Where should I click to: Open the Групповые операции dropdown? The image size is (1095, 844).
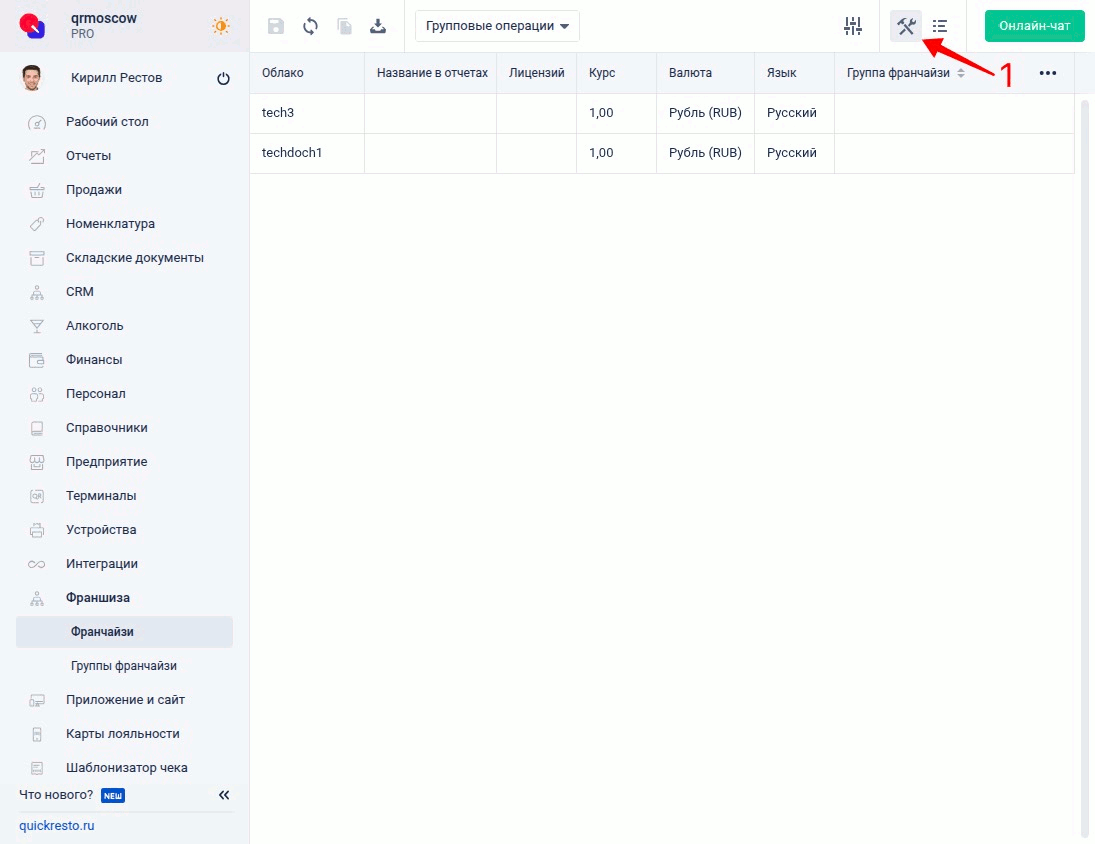point(497,26)
